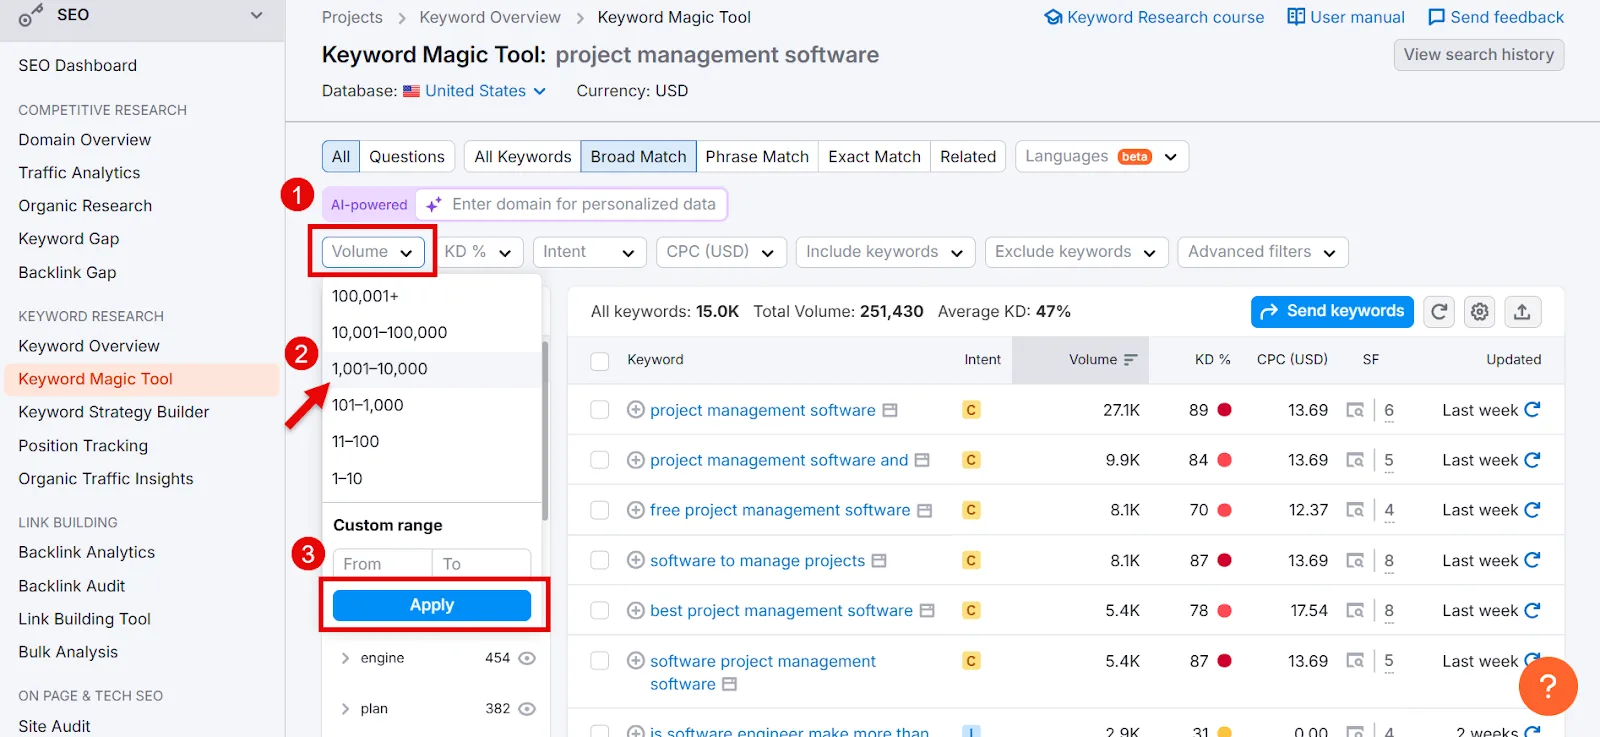Add 'best project management software' via plus icon
1600x737 pixels.
pos(635,610)
